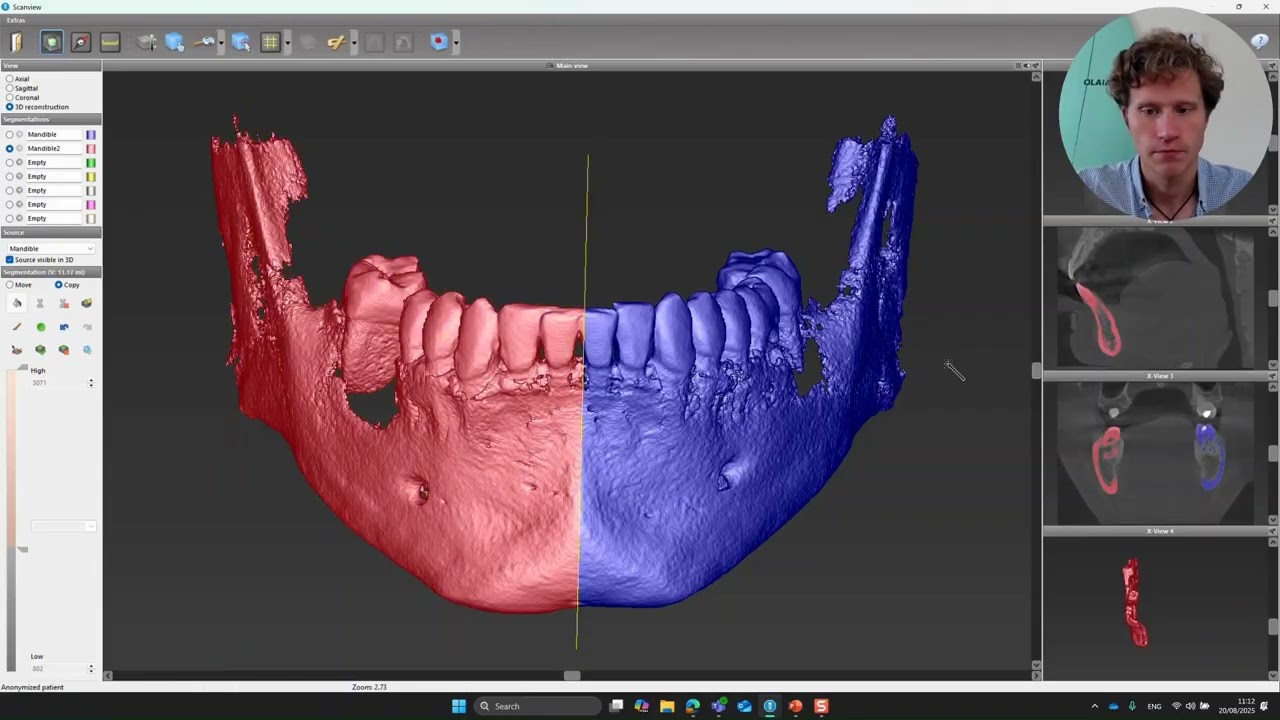The image size is (1280, 720).
Task: Click the X-View 3 axial slice thumbnail
Action: 1155,452
